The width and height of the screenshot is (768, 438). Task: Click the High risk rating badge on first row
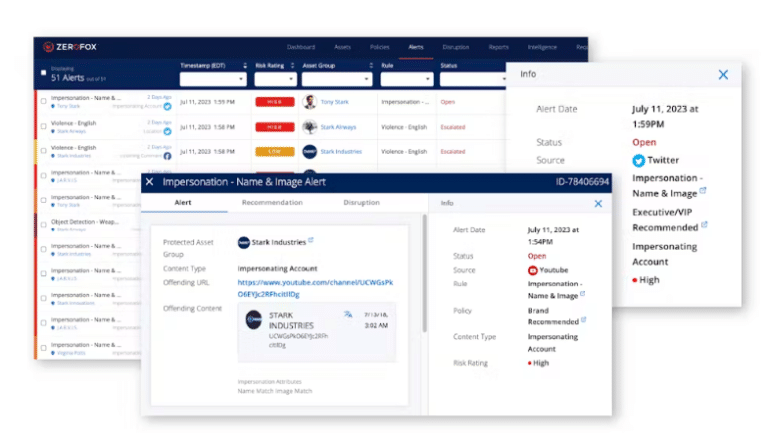tap(275, 102)
